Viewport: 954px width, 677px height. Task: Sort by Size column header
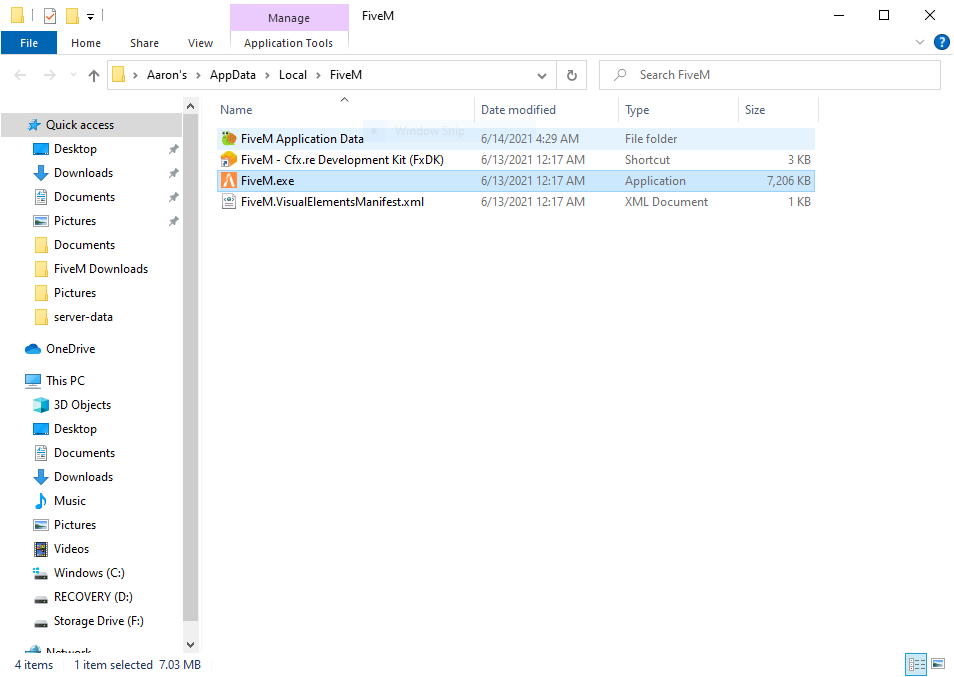tap(778, 110)
